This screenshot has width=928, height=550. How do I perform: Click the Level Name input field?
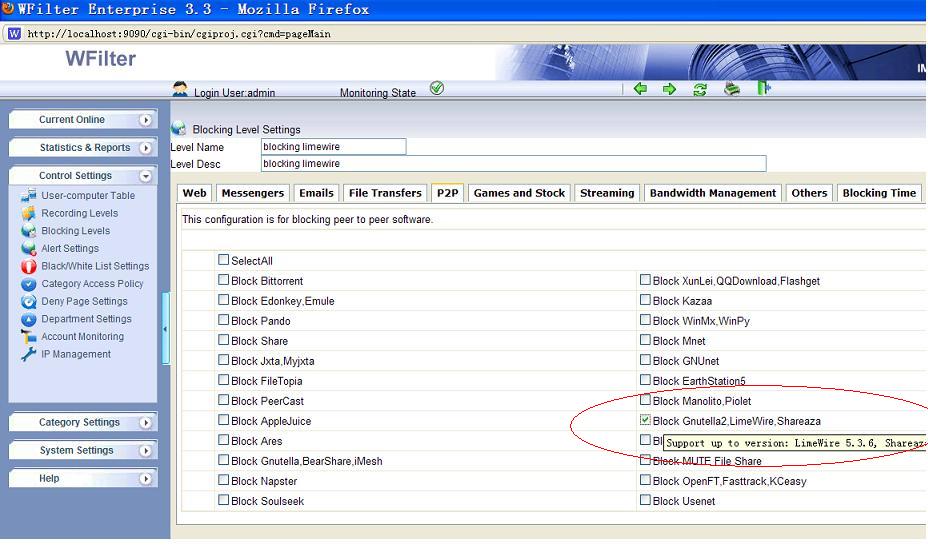click(334, 147)
